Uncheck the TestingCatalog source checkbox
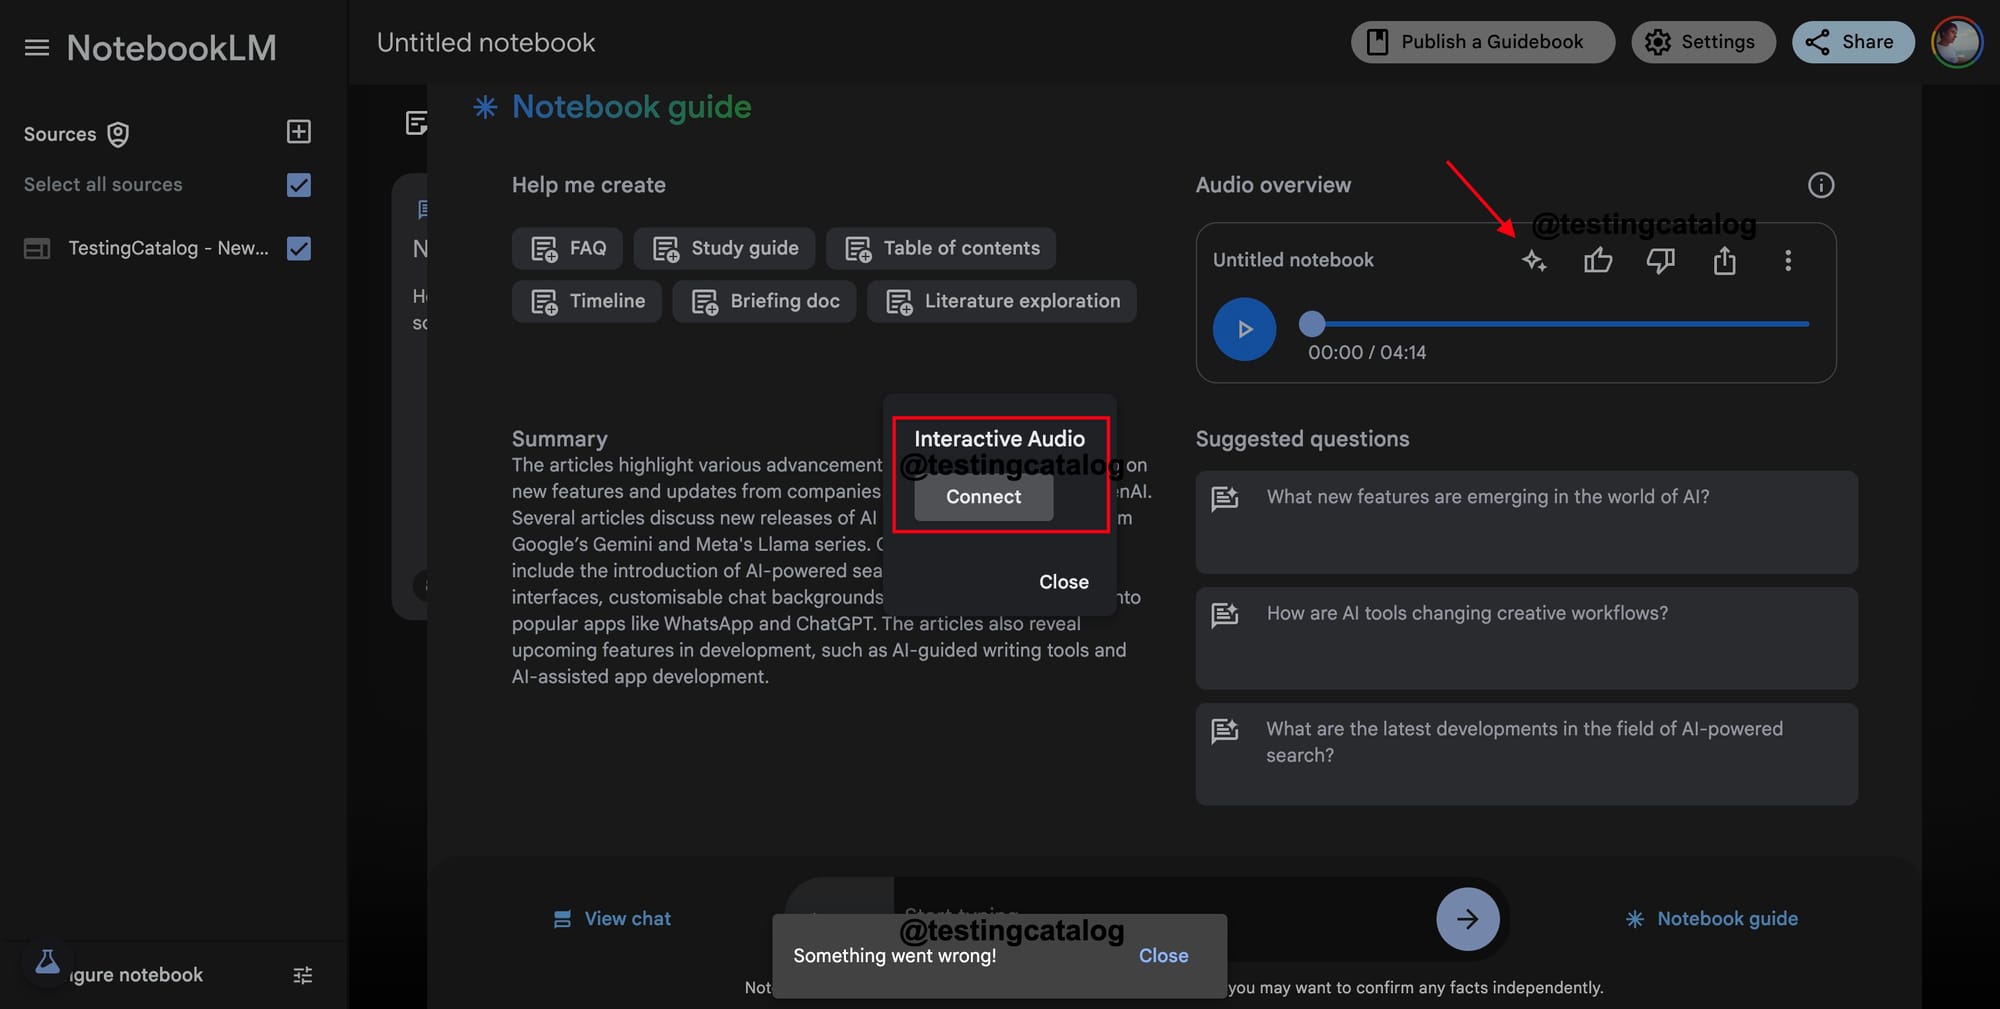 (298, 248)
